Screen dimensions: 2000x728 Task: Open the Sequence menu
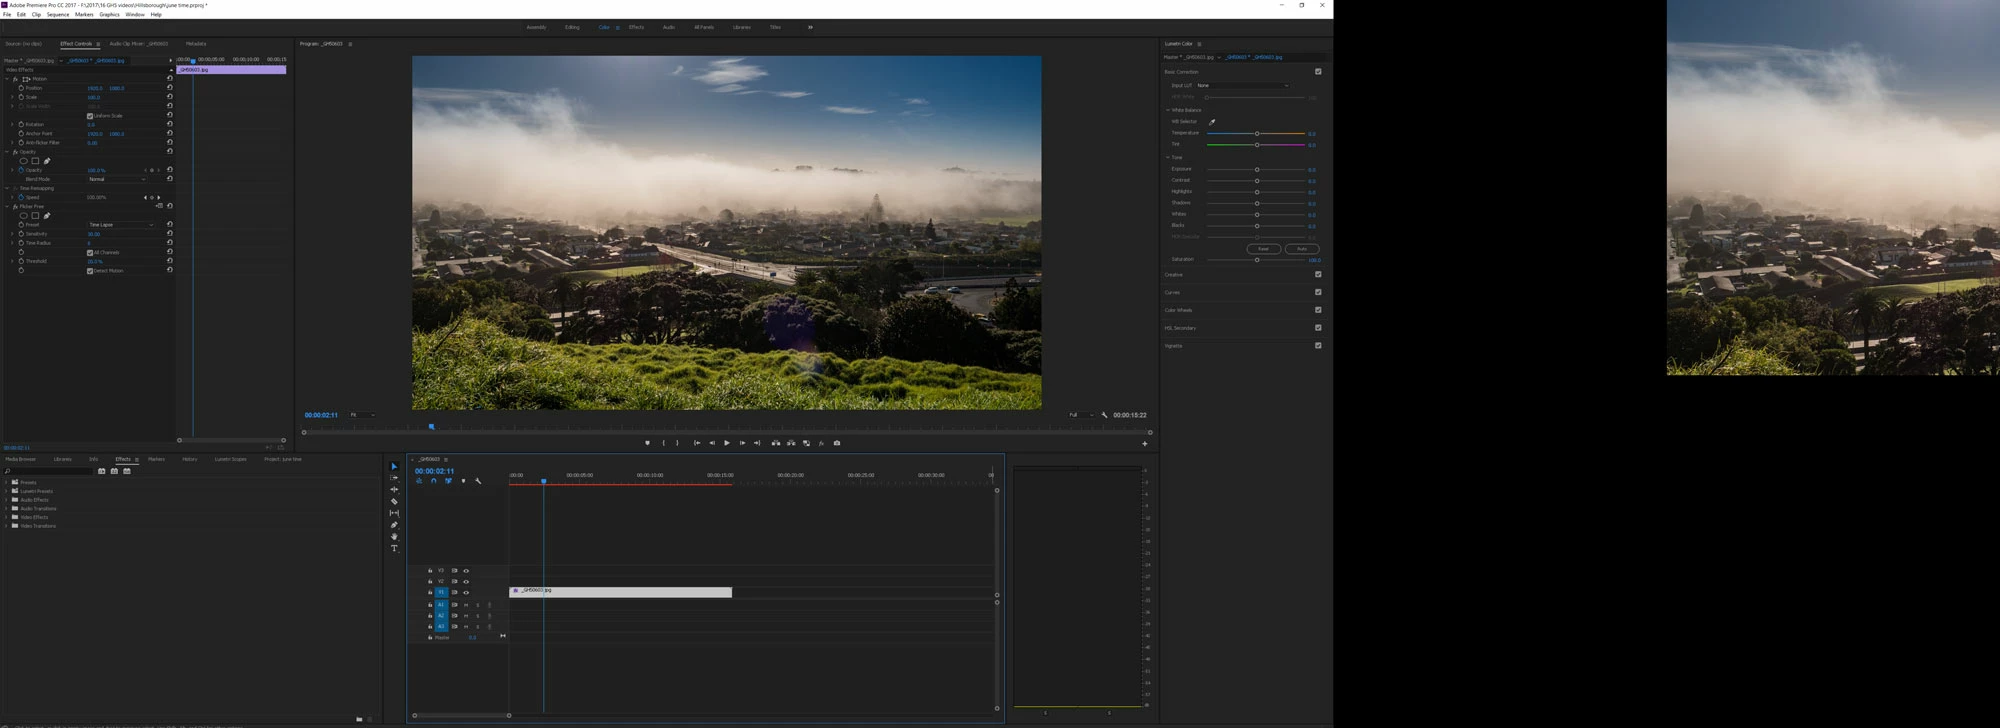coord(58,15)
